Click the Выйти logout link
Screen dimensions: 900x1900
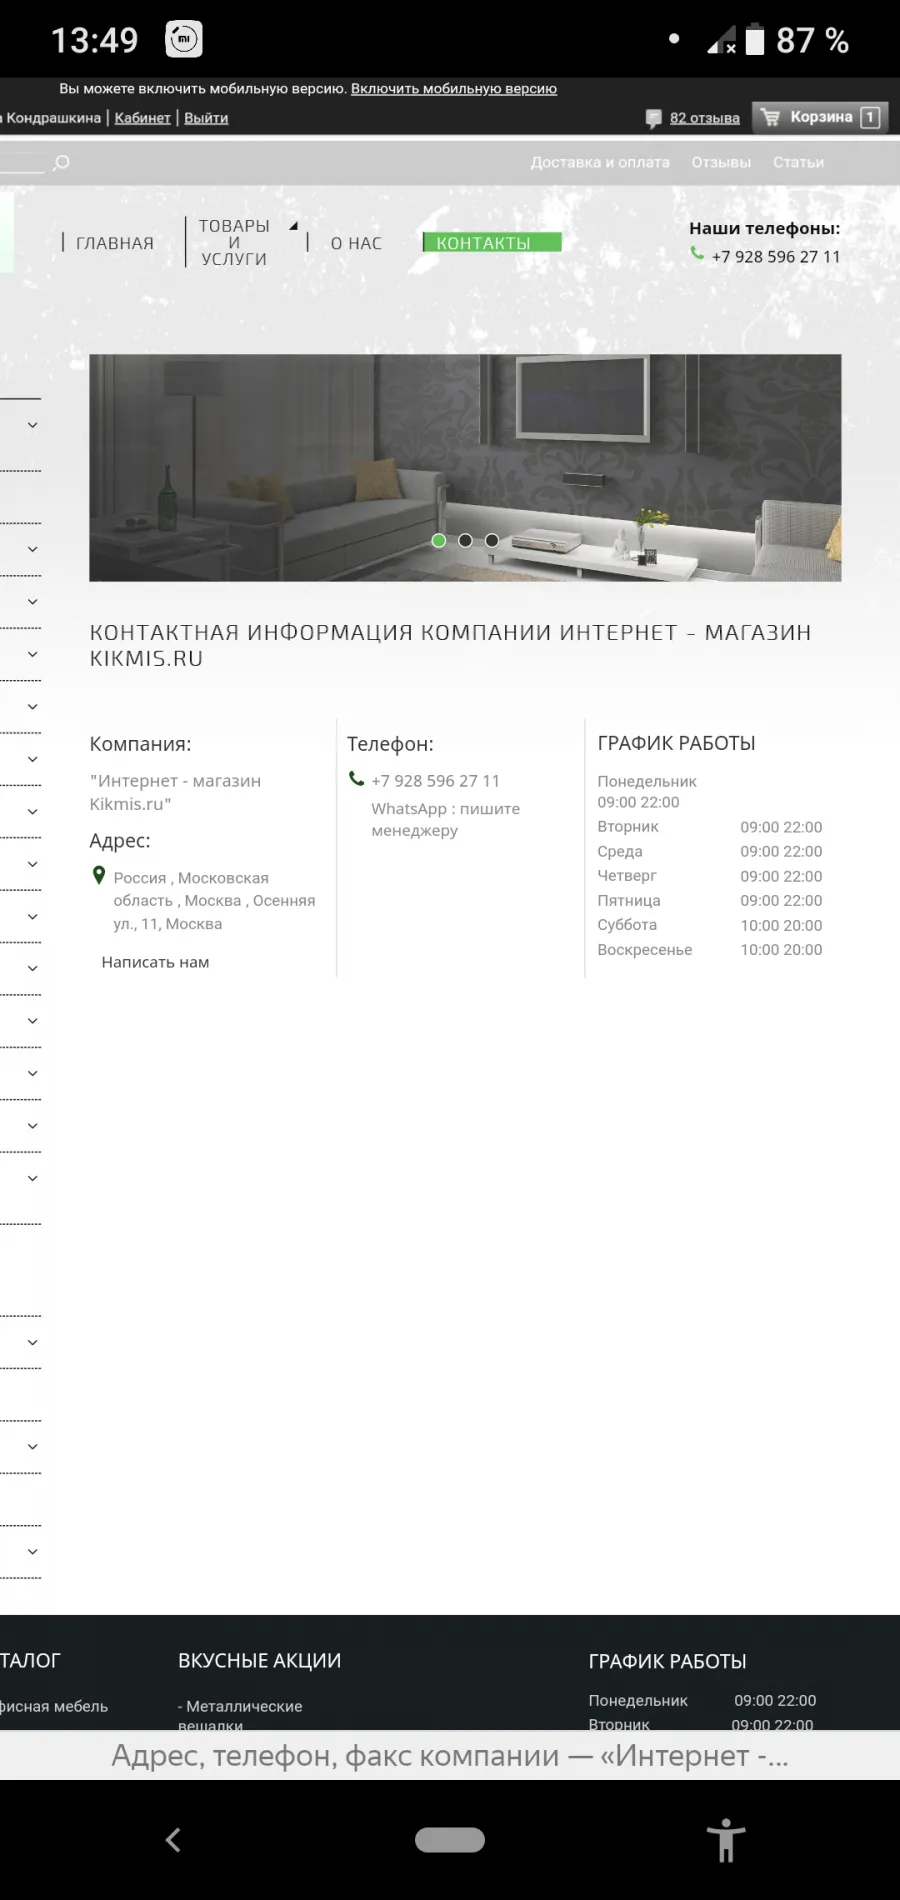(206, 118)
